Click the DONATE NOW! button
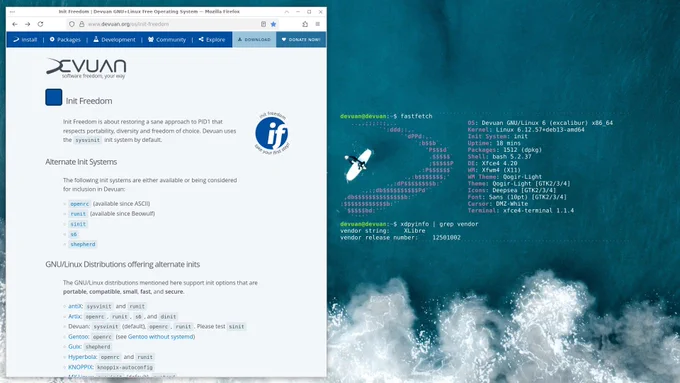Screen dimensions: 680x383 [x=301, y=39]
